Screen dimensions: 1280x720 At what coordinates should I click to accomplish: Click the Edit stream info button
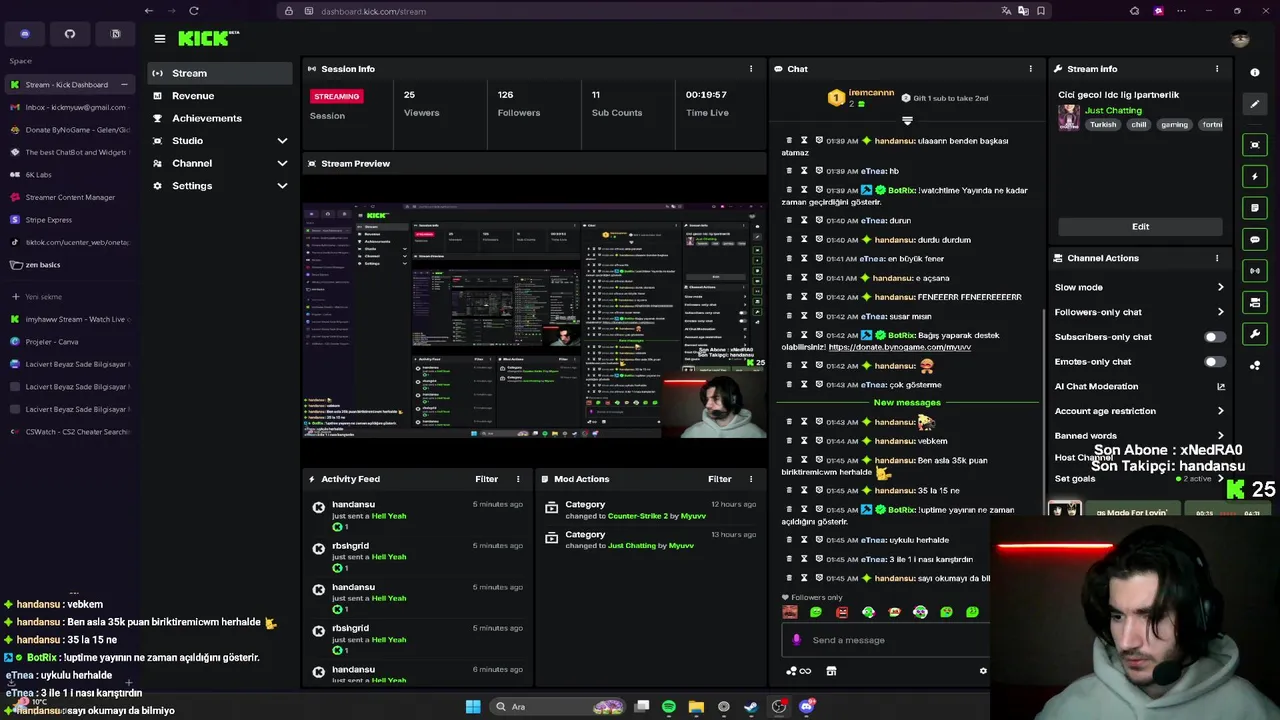(x=1140, y=227)
